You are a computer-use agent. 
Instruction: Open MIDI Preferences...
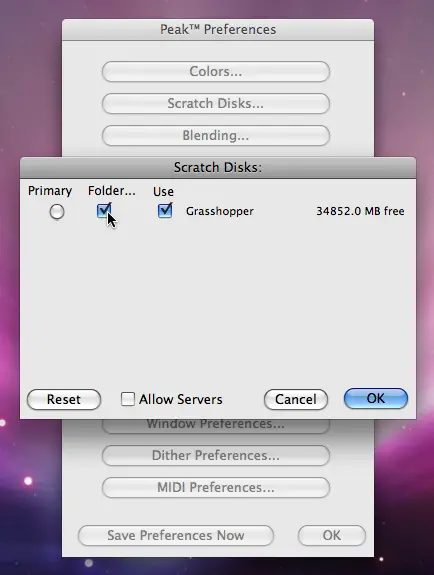pyautogui.click(x=216, y=488)
